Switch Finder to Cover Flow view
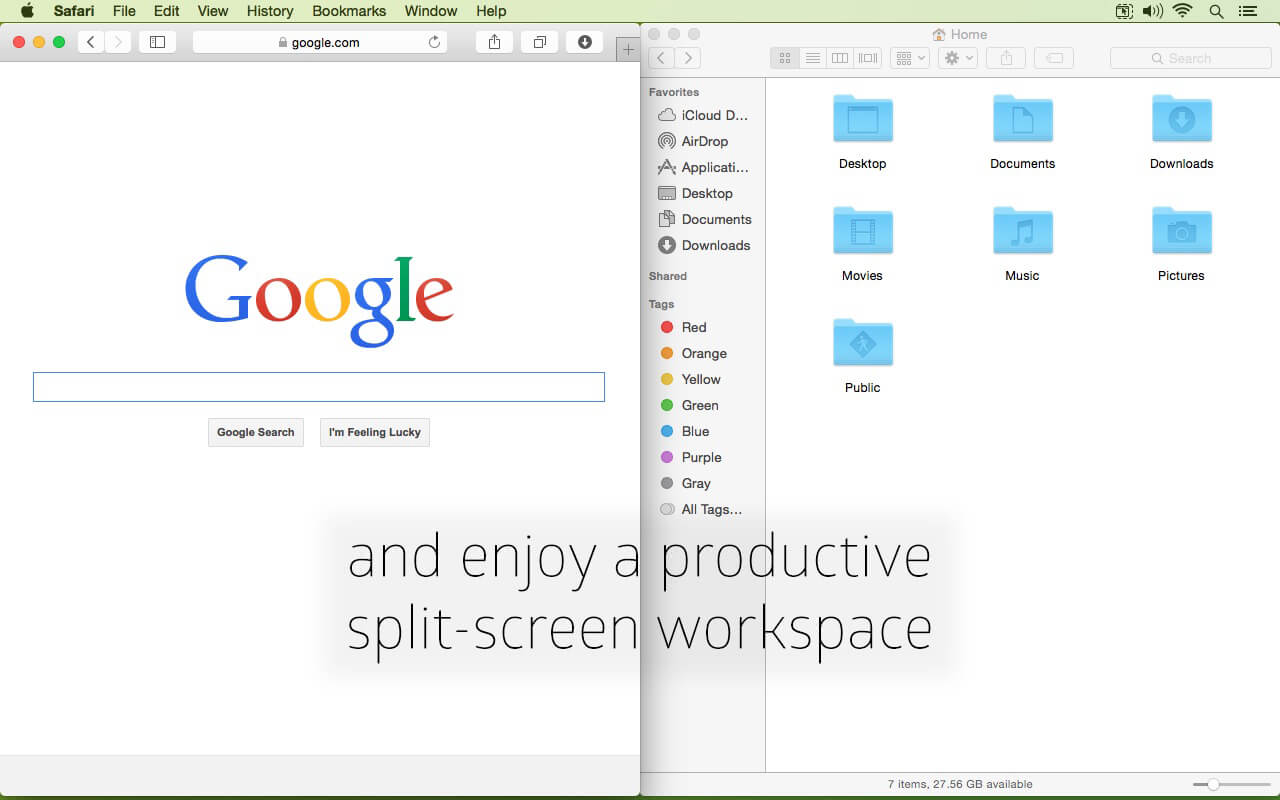Viewport: 1280px width, 800px height. click(868, 58)
